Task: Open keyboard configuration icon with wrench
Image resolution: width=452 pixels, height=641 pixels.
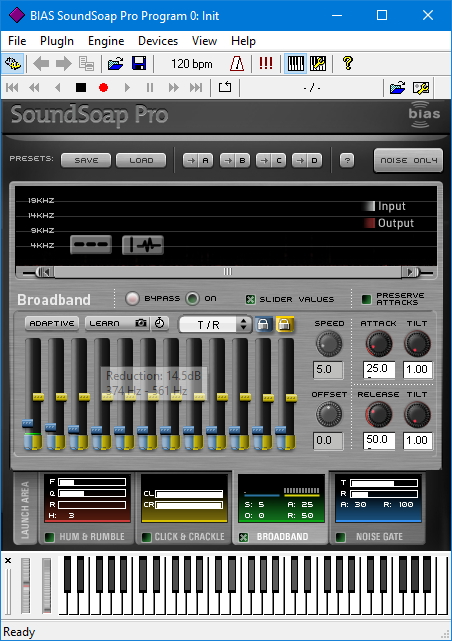Action: pyautogui.click(x=318, y=64)
